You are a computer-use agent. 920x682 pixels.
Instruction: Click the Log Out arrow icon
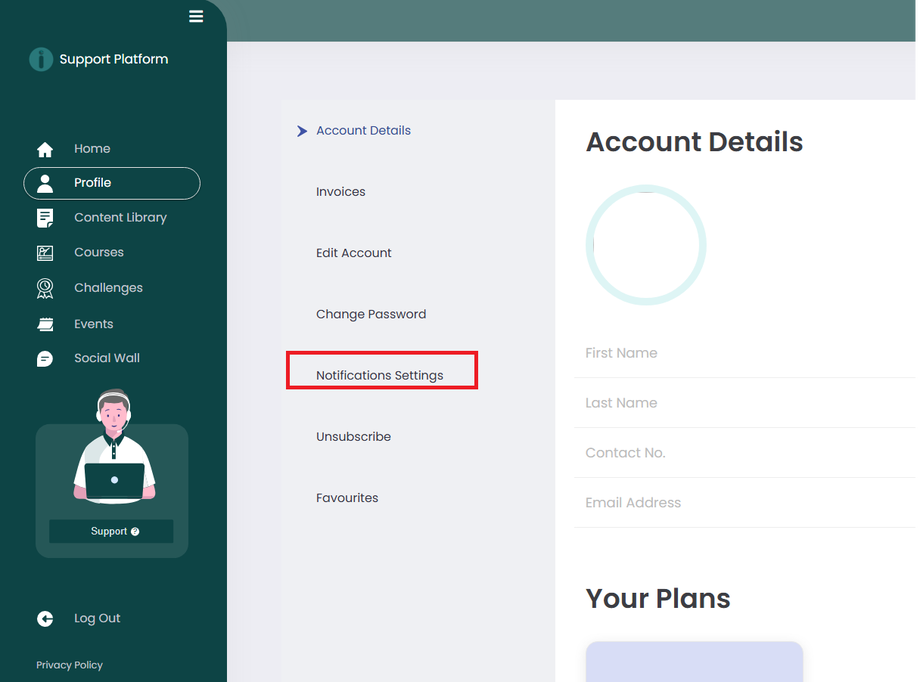tap(45, 619)
